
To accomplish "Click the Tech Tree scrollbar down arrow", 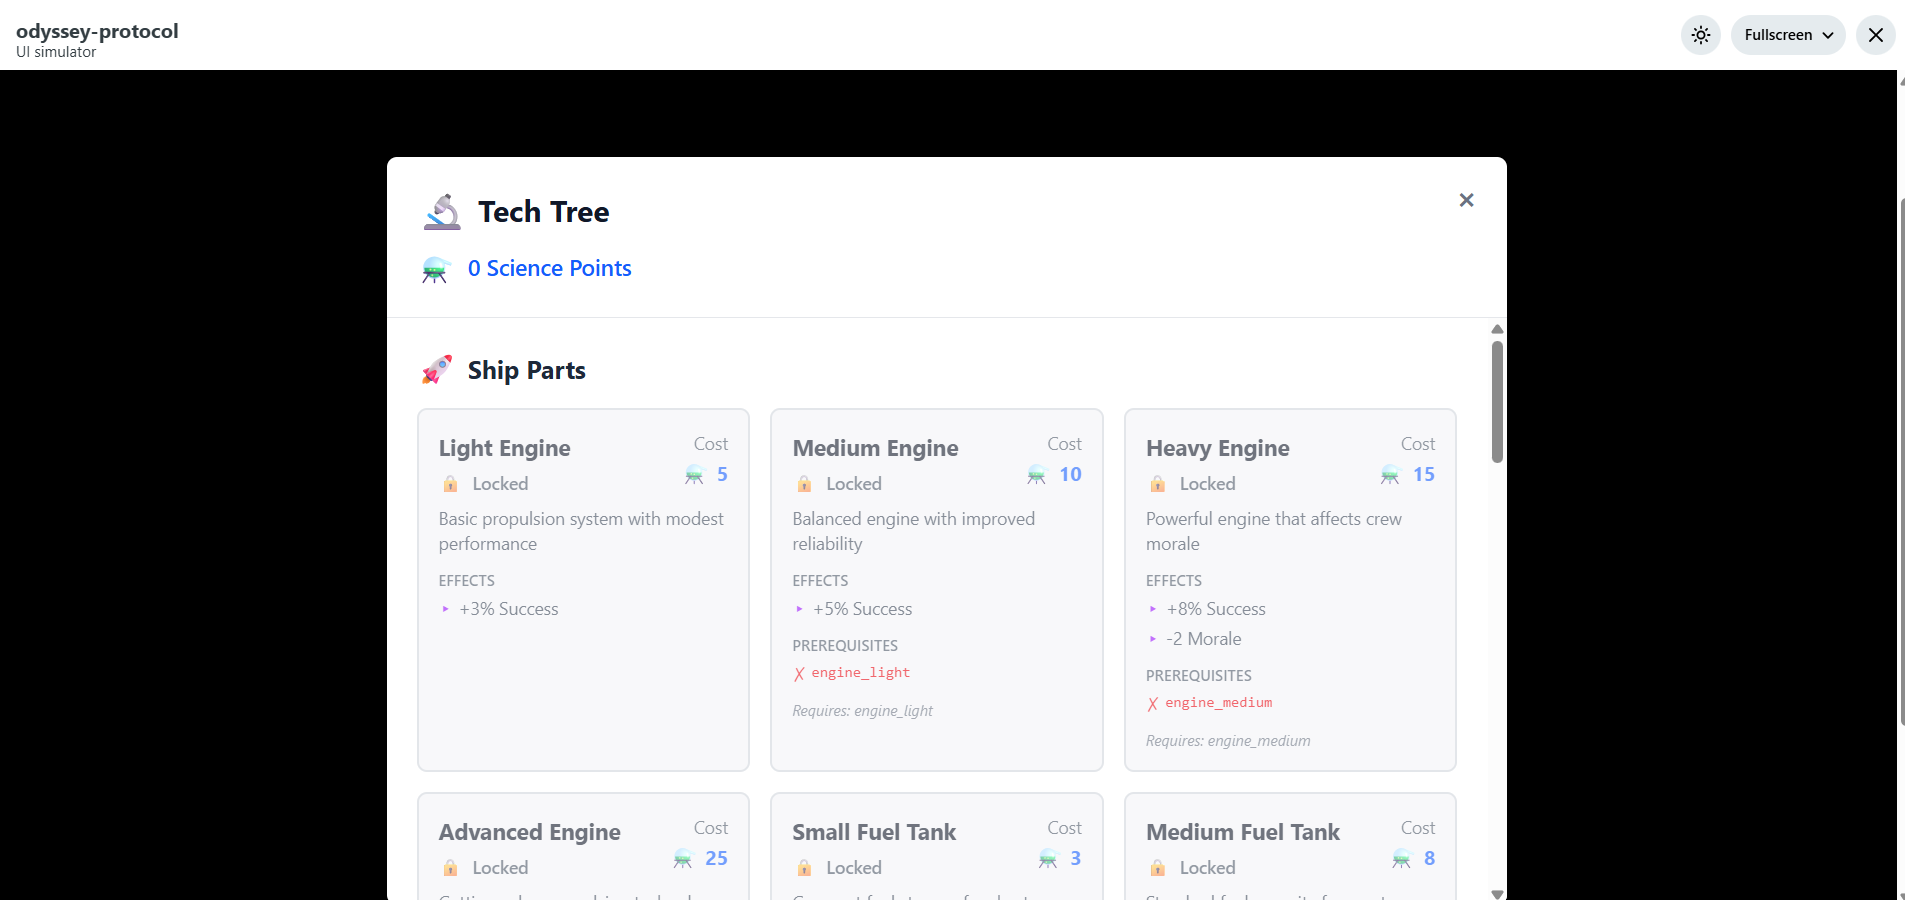I will (x=1497, y=893).
